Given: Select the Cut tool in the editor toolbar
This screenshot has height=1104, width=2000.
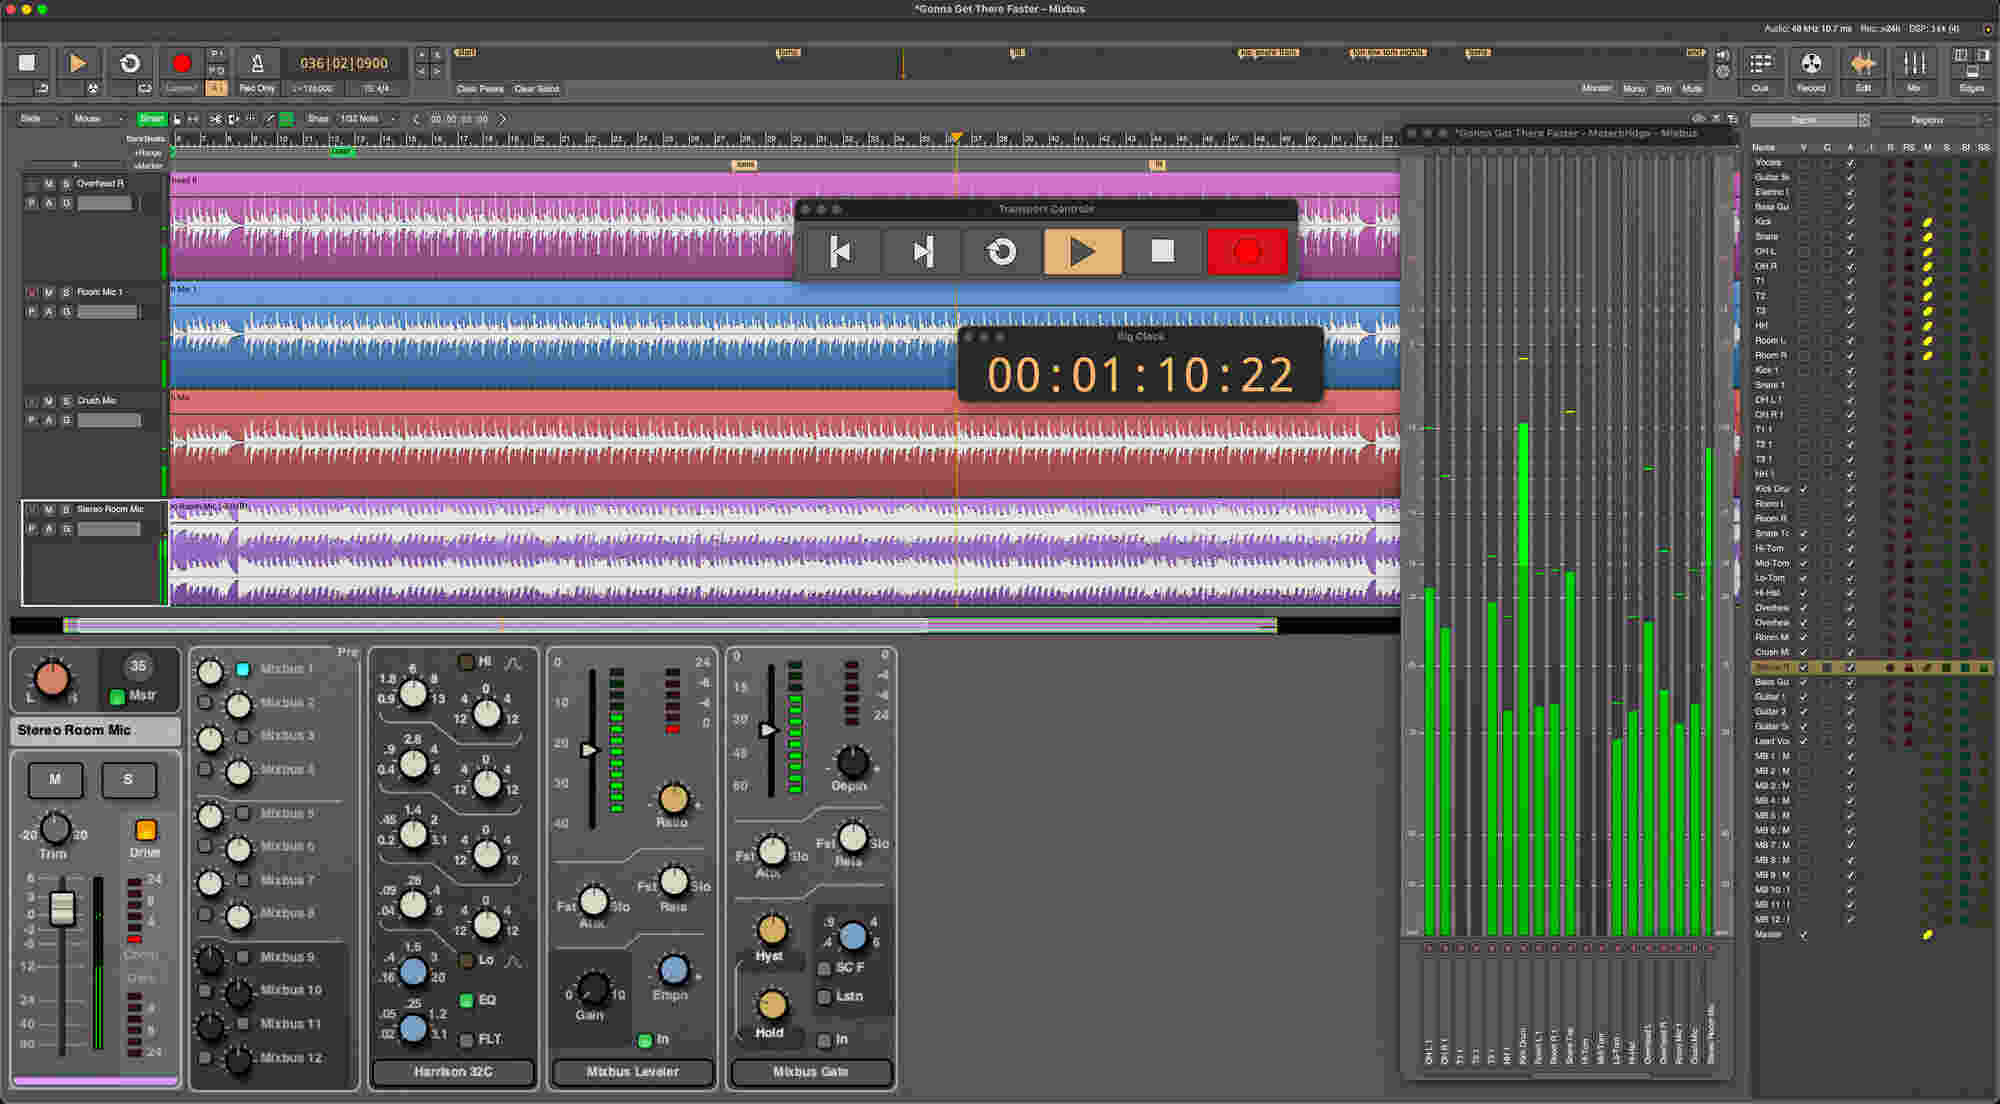Looking at the screenshot, I should pos(216,119).
